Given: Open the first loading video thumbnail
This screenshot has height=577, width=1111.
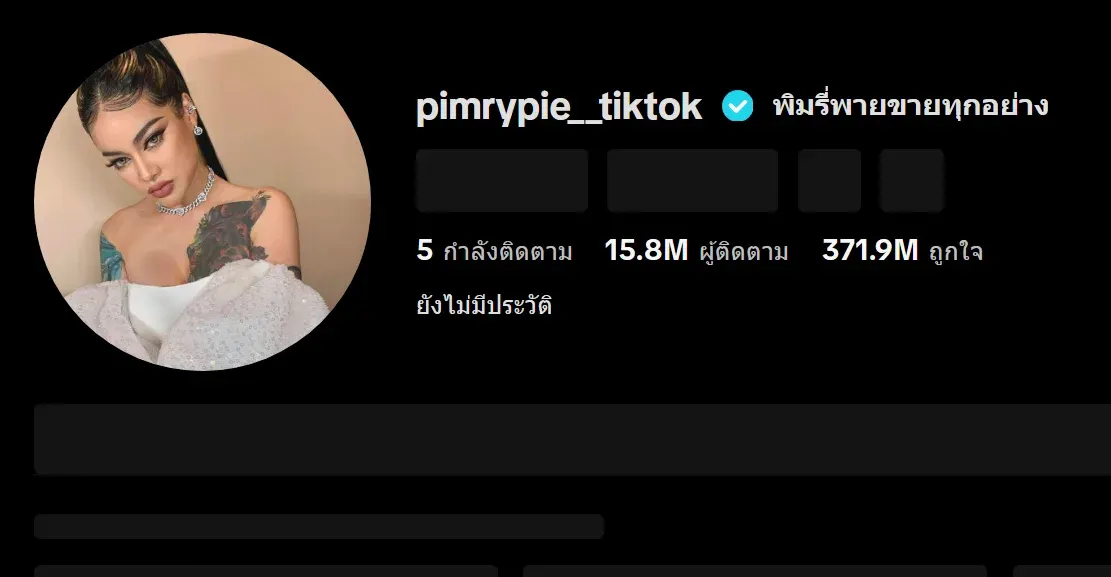Looking at the screenshot, I should coord(266,571).
